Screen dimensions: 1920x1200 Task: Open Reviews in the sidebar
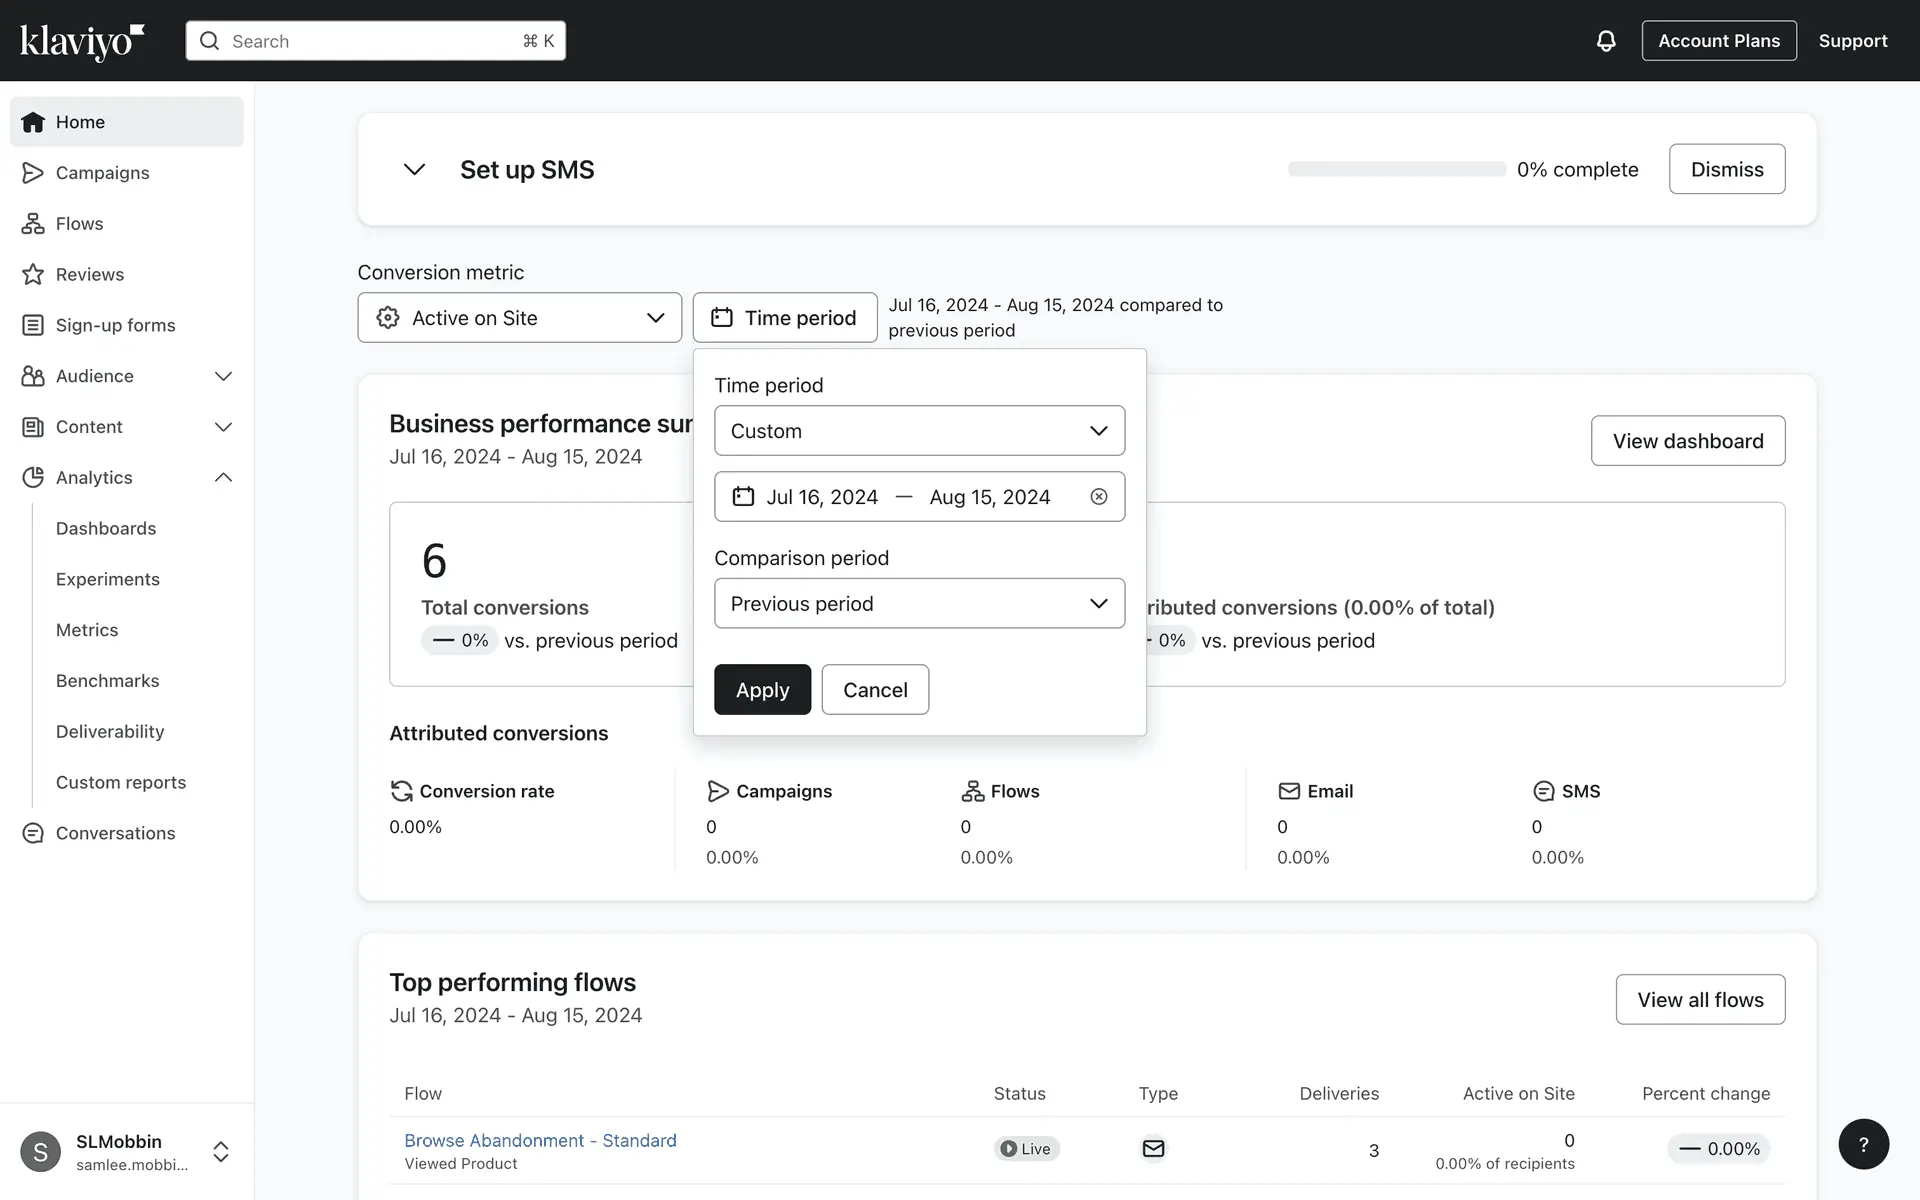tap(89, 275)
